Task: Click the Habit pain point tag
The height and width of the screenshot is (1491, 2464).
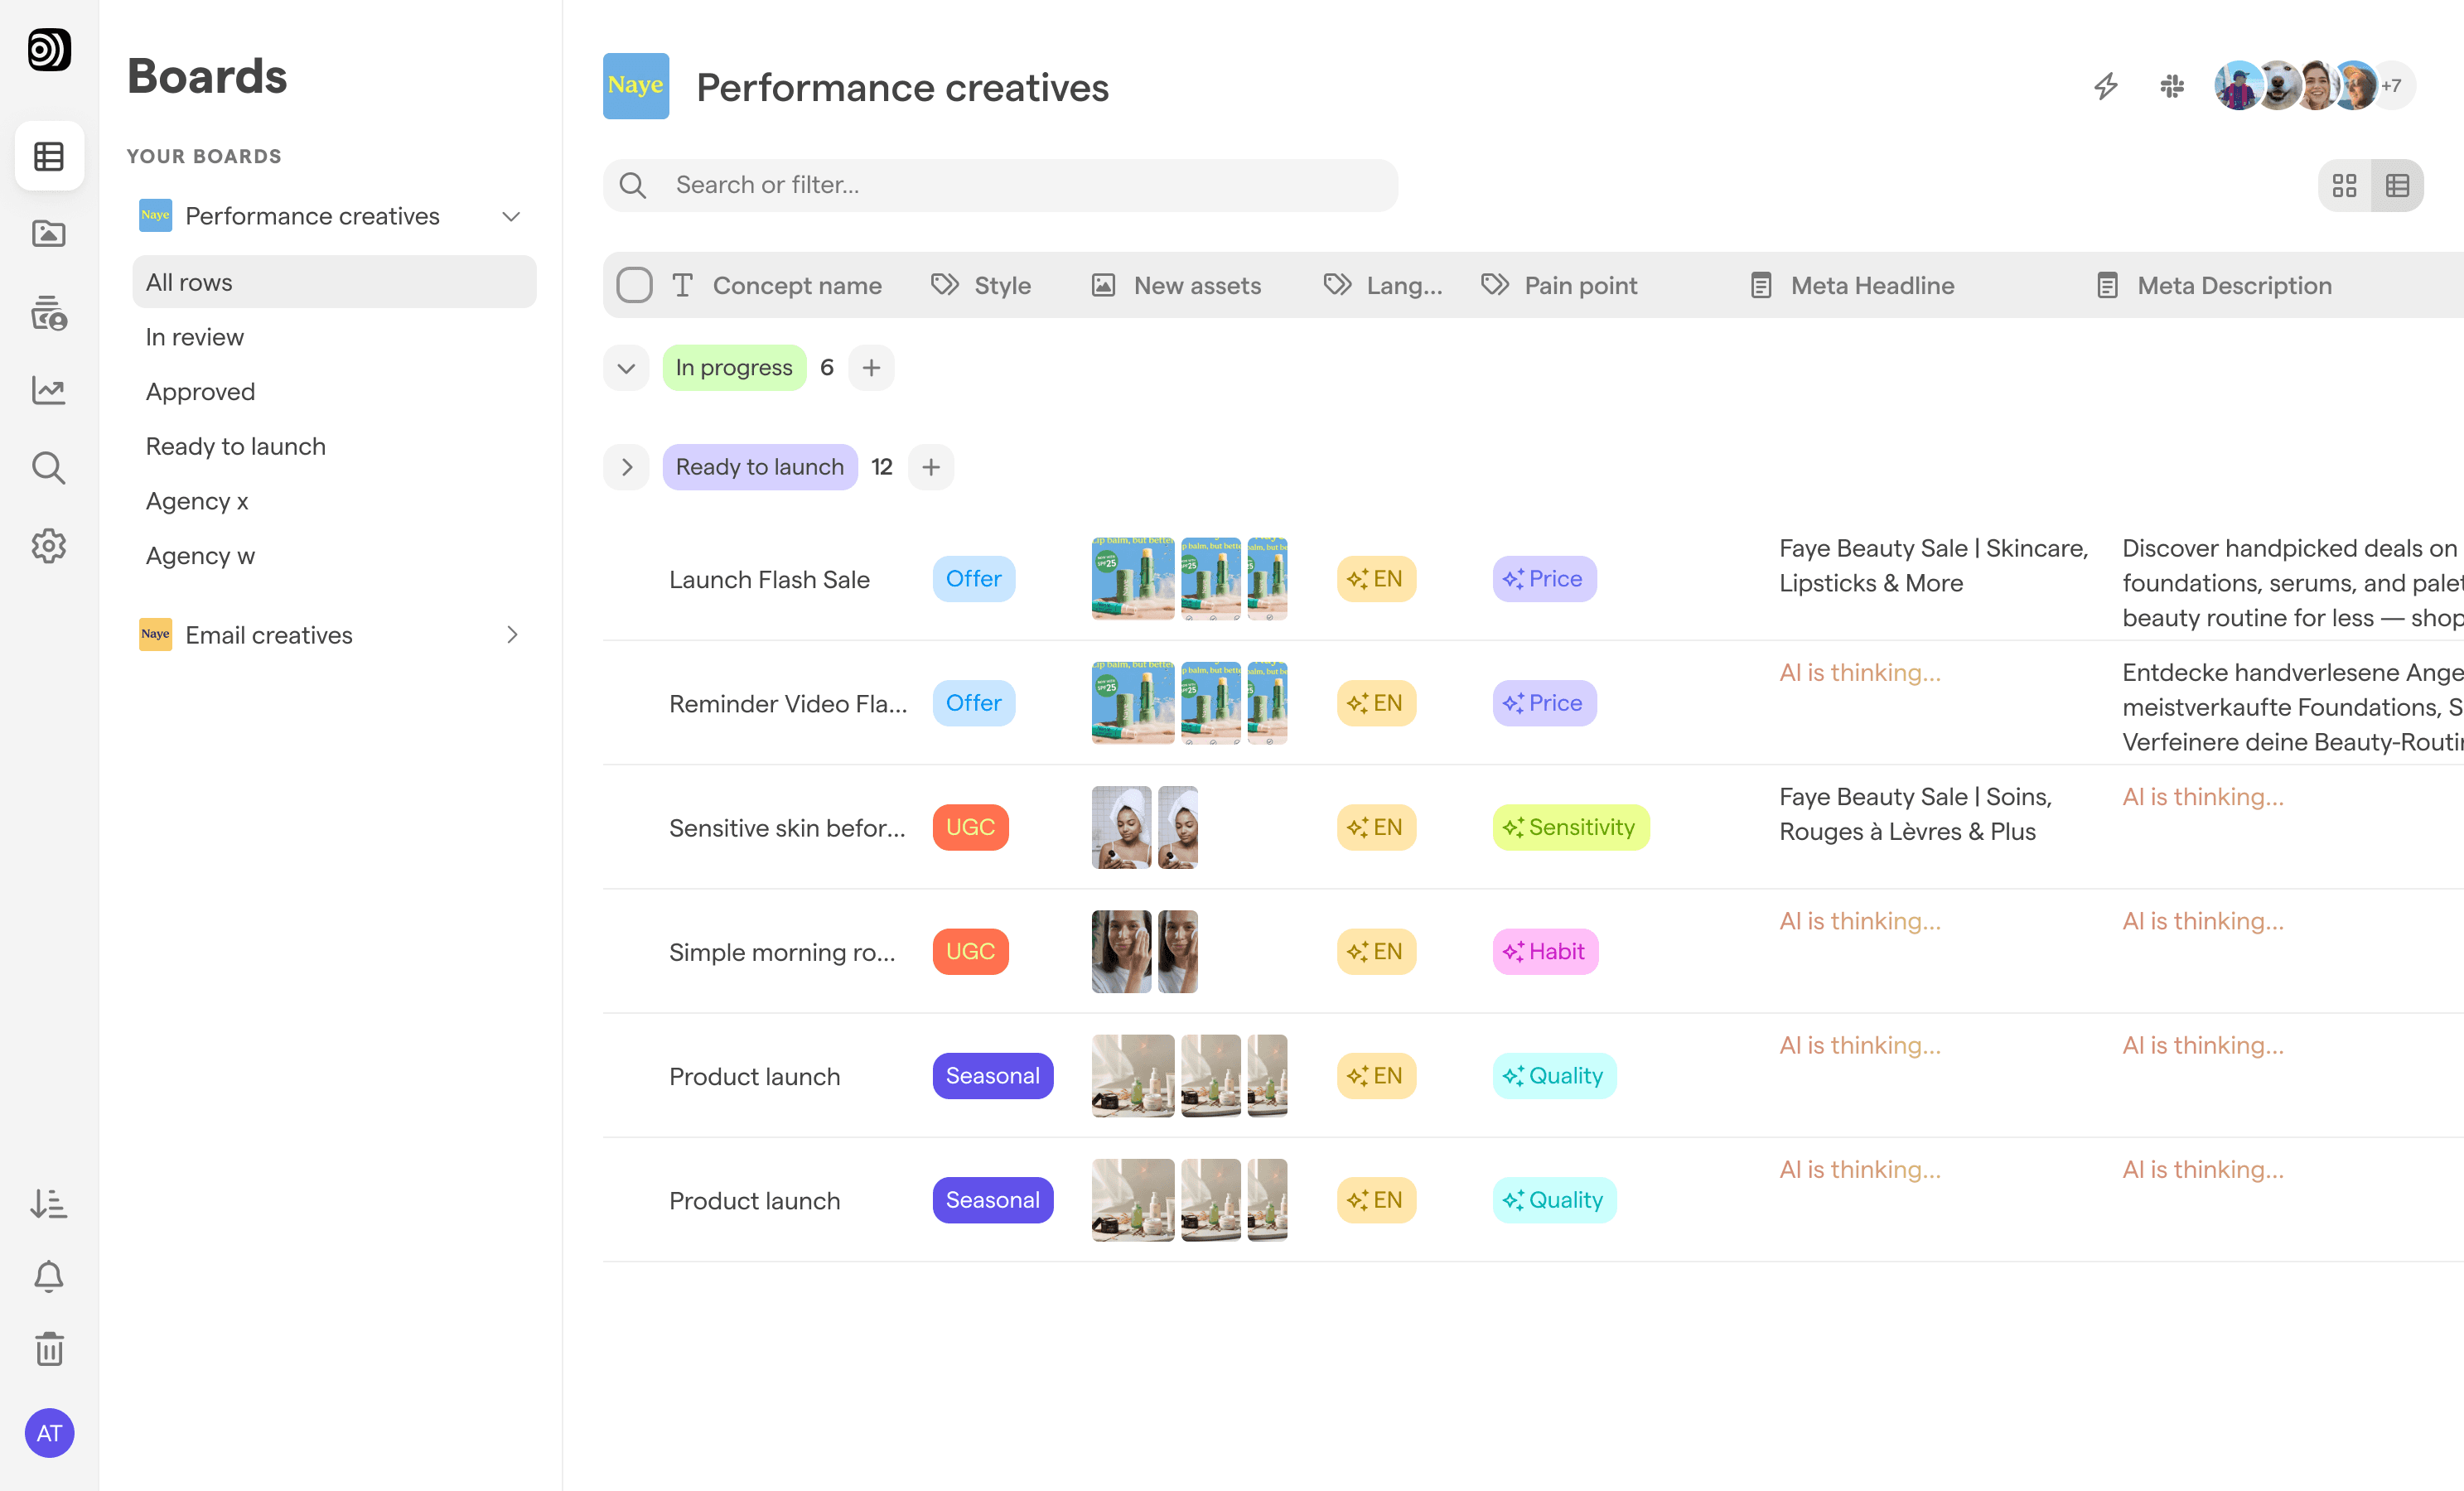Action: tap(1546, 952)
